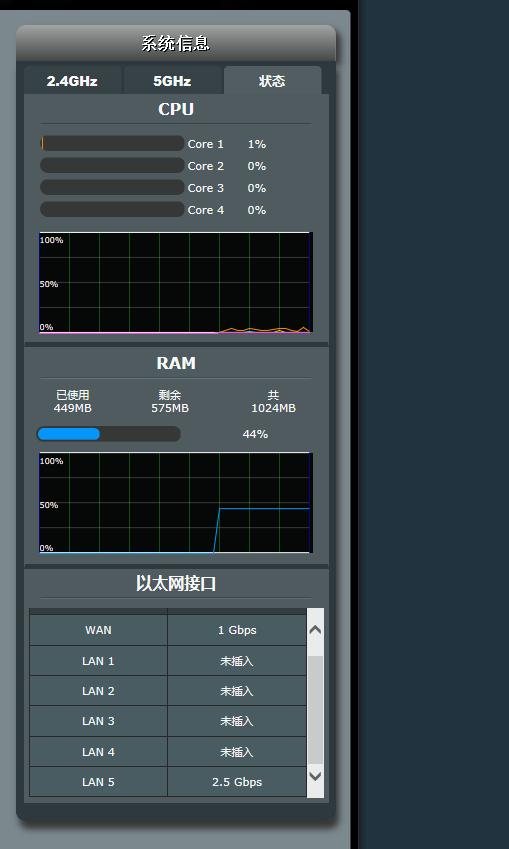Click the 系统信息 panel header
Viewport: 509px width, 849px height.
click(x=176, y=43)
